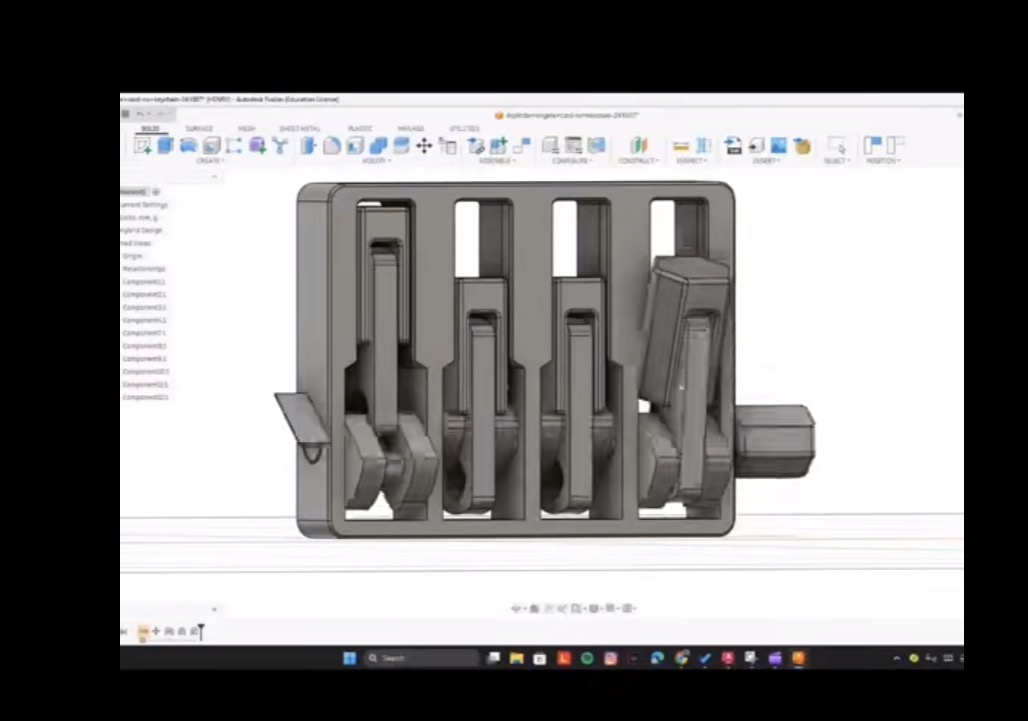This screenshot has width=1028, height=721.
Task: Click the Insert Canvas image icon
Action: 778,145
